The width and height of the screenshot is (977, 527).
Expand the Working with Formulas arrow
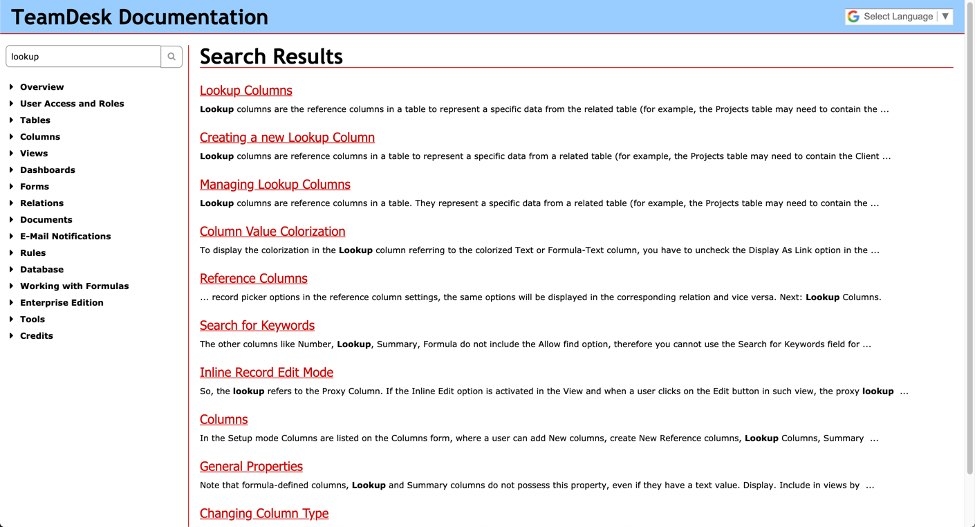click(x=11, y=286)
